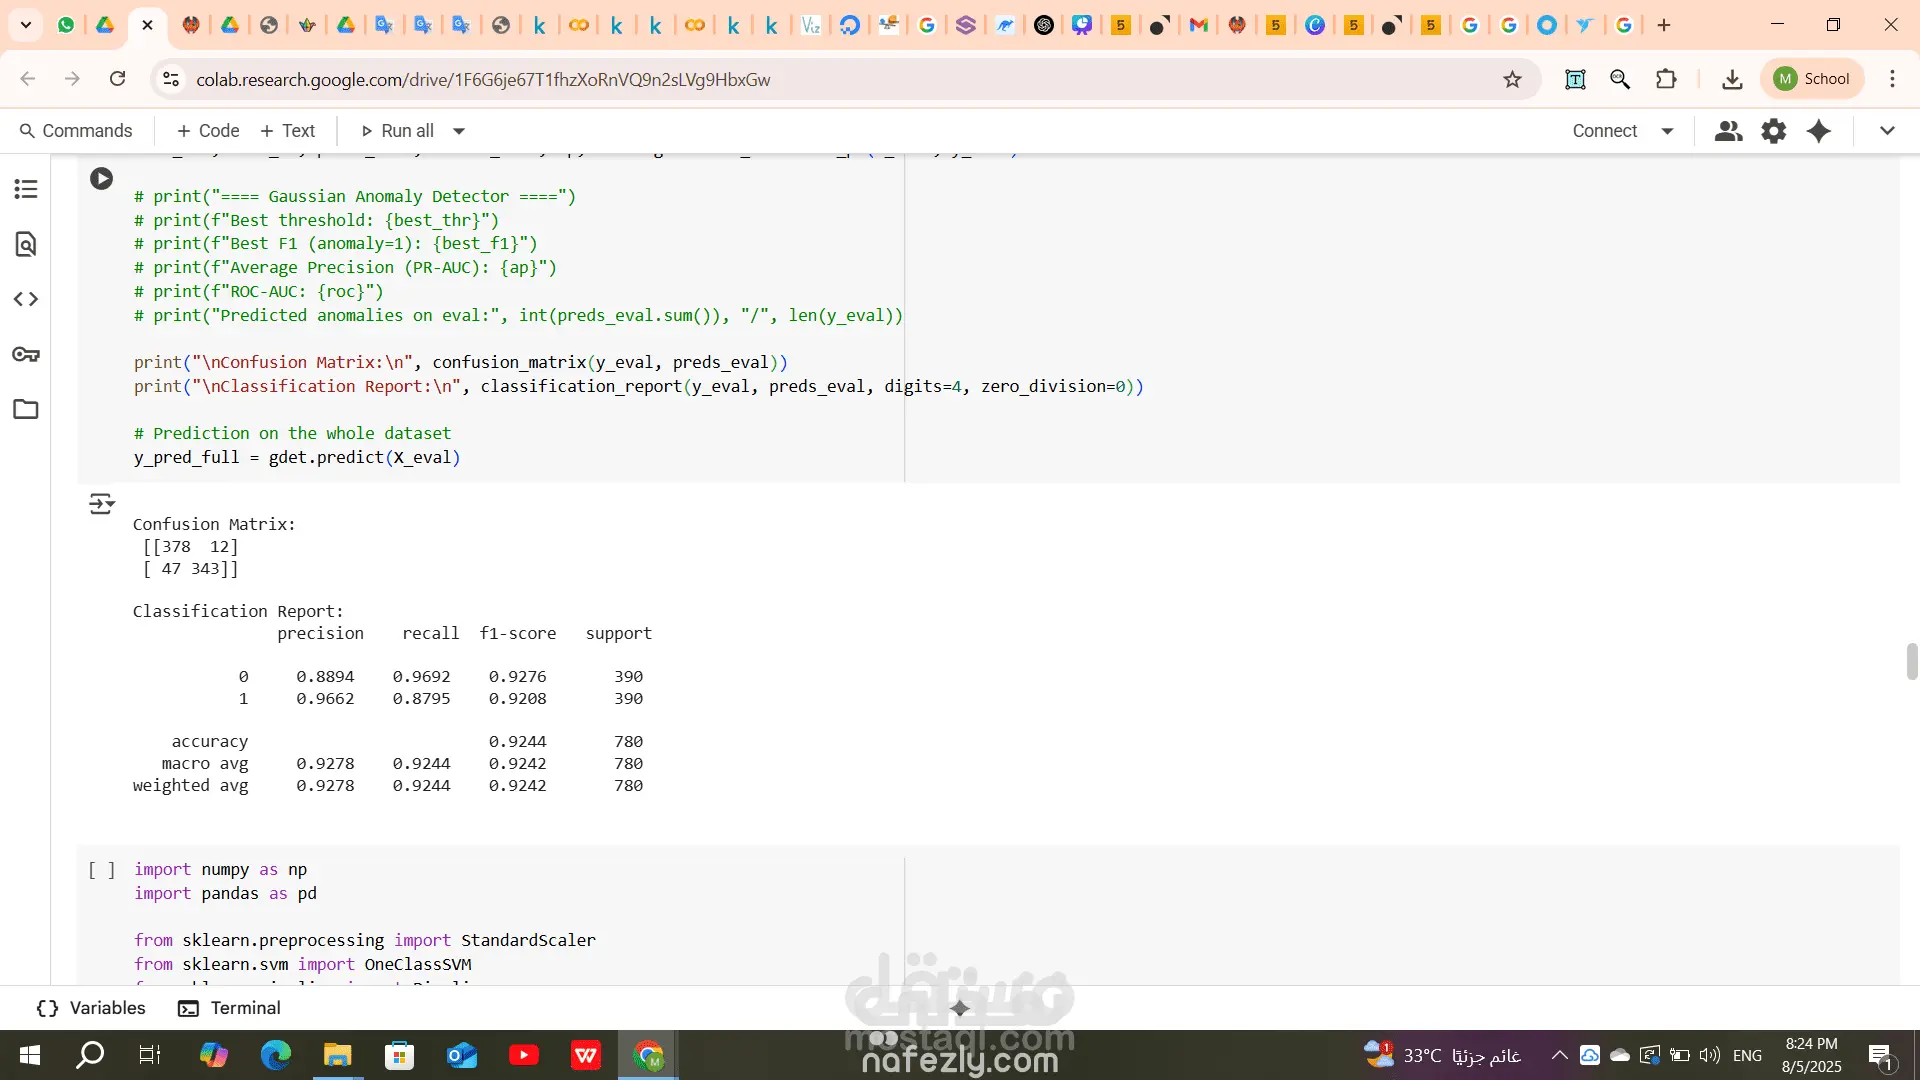
Task: Open the Table of contents sidebar icon
Action: 26,189
